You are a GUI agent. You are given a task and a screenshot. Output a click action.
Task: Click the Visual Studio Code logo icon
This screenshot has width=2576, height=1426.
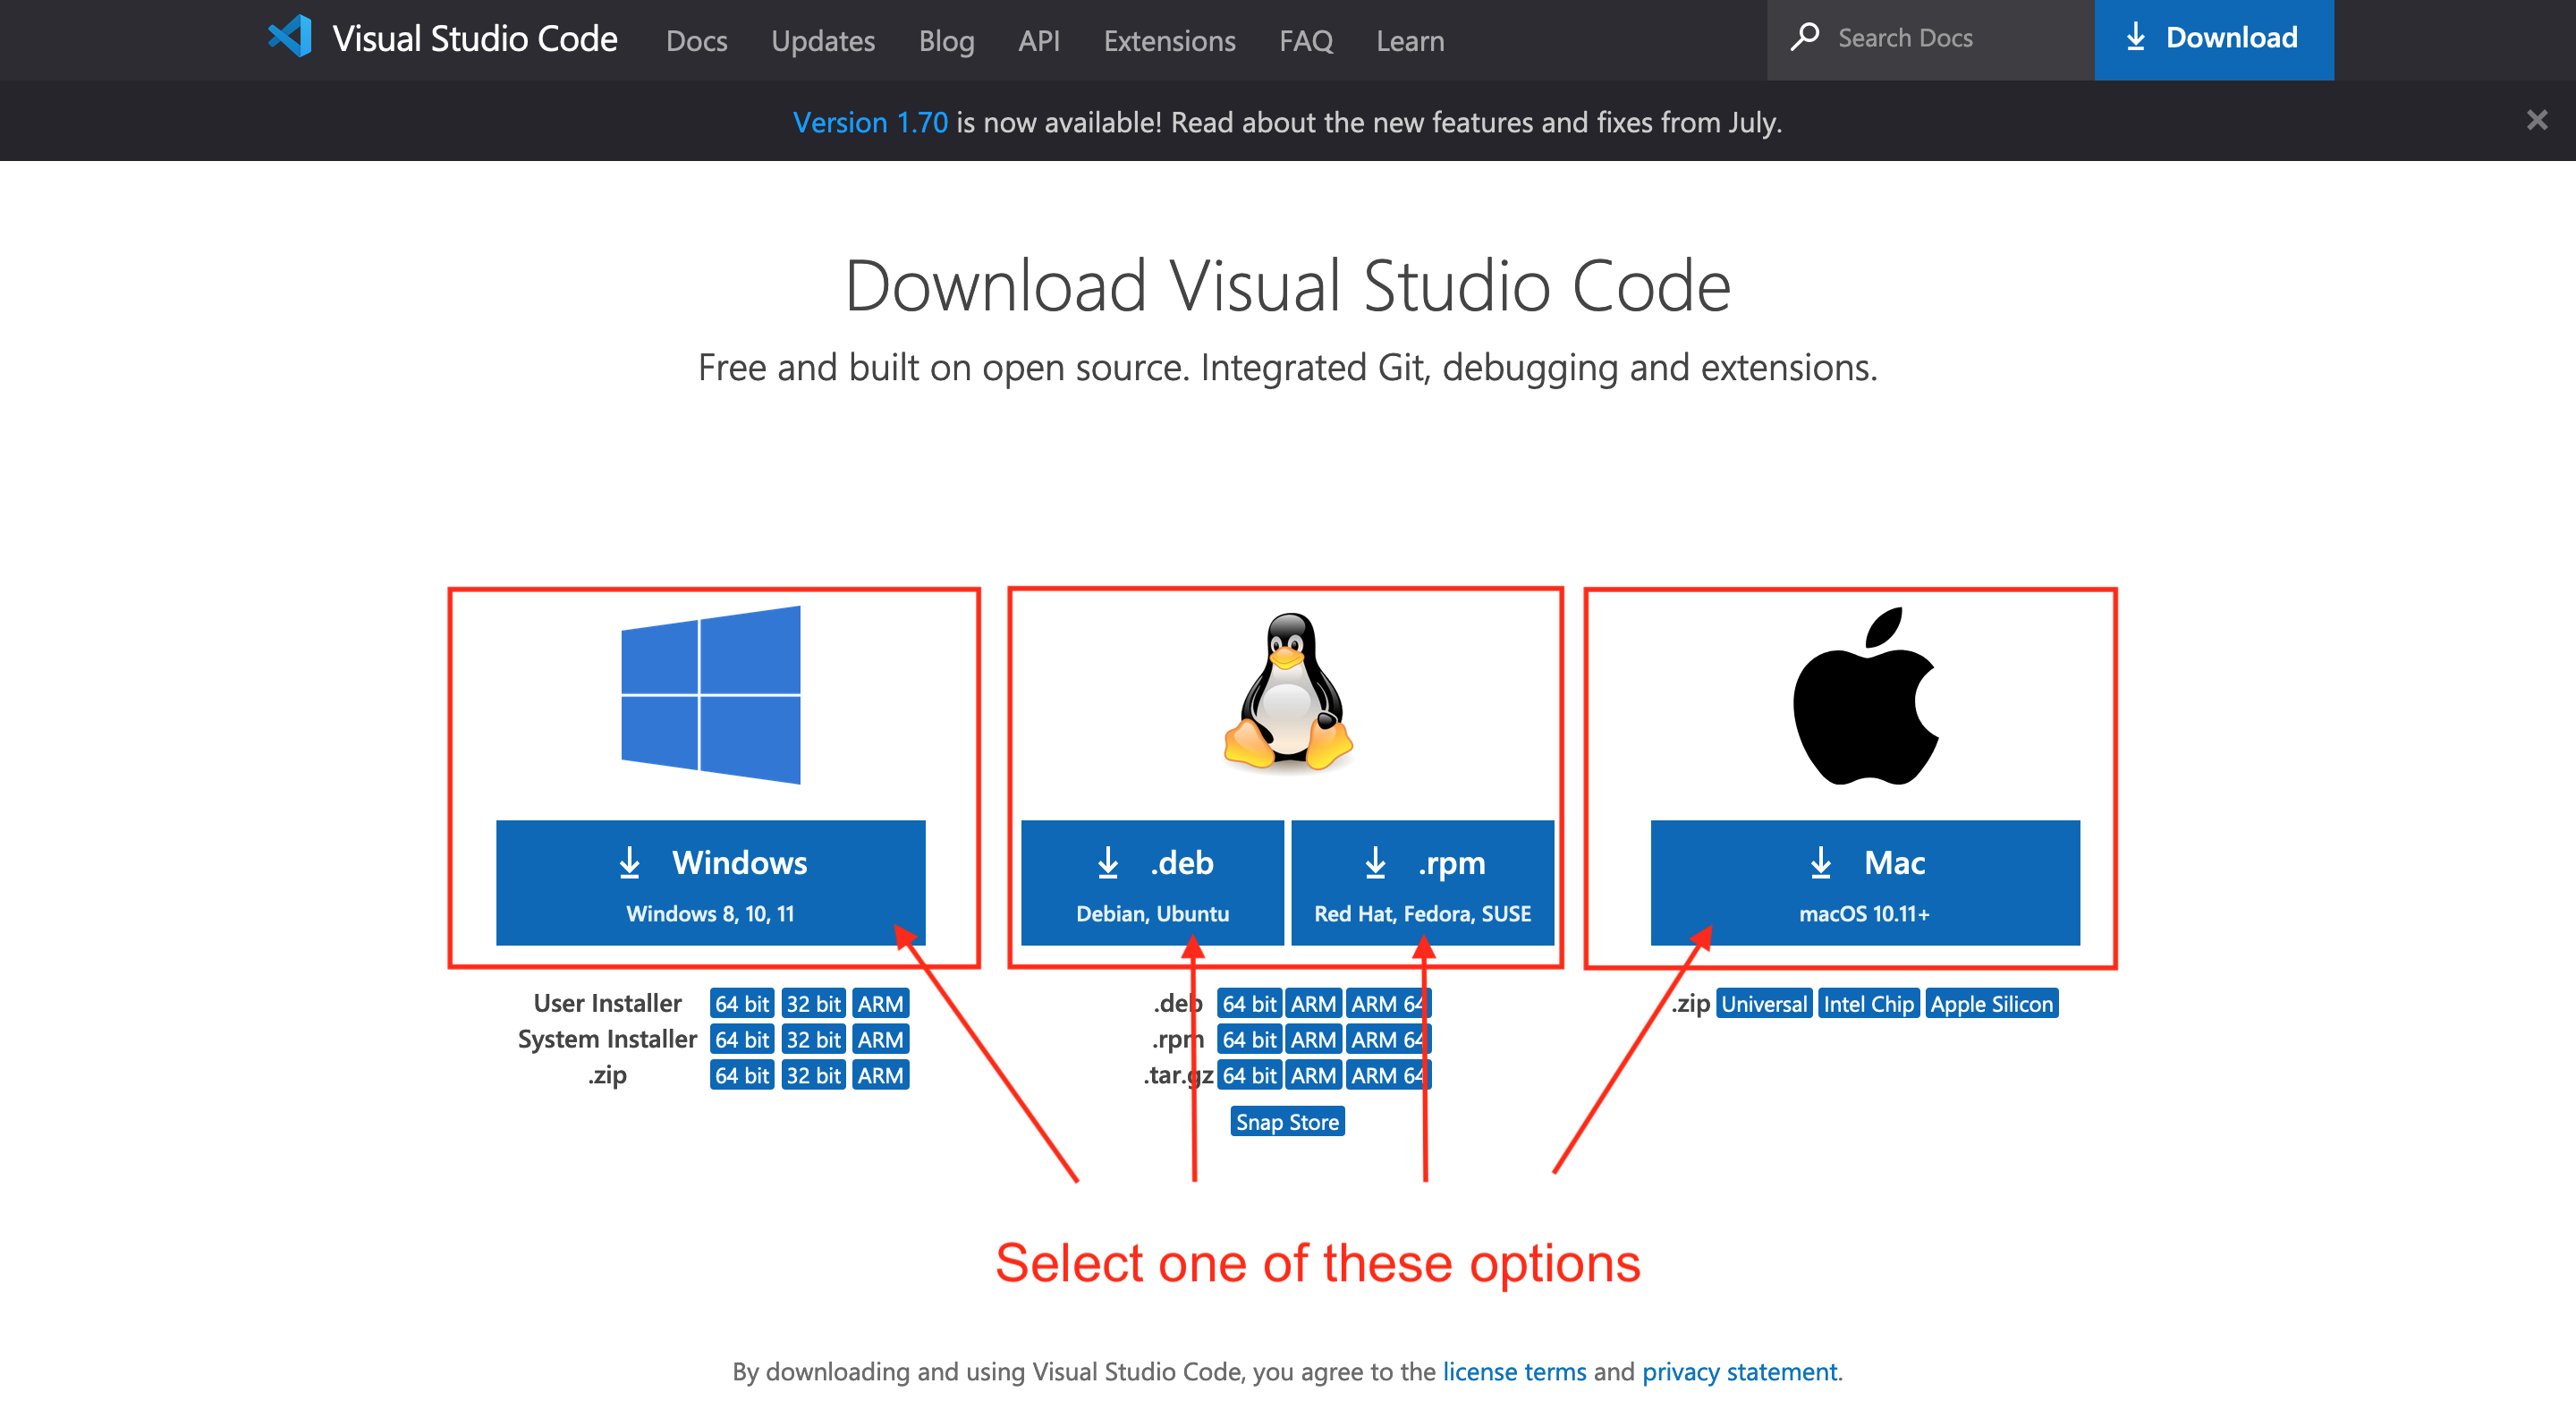tap(290, 38)
